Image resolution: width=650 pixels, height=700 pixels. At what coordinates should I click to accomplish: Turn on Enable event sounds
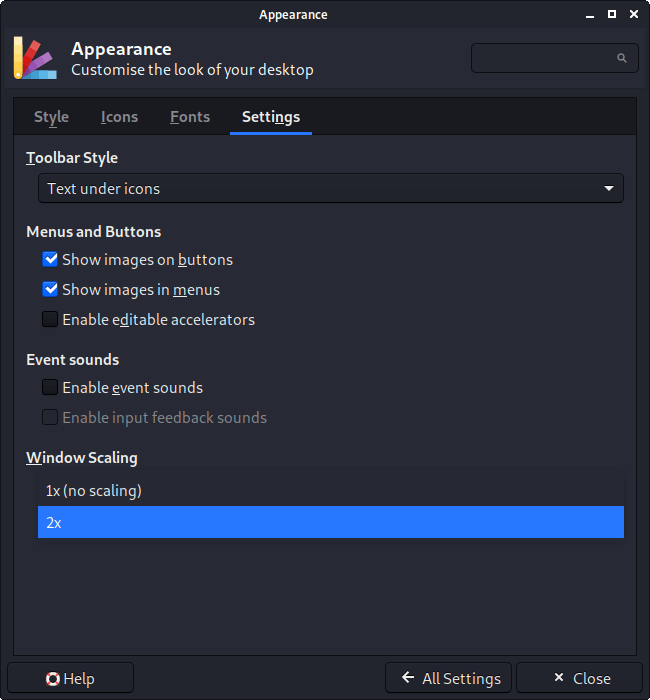click(x=51, y=388)
